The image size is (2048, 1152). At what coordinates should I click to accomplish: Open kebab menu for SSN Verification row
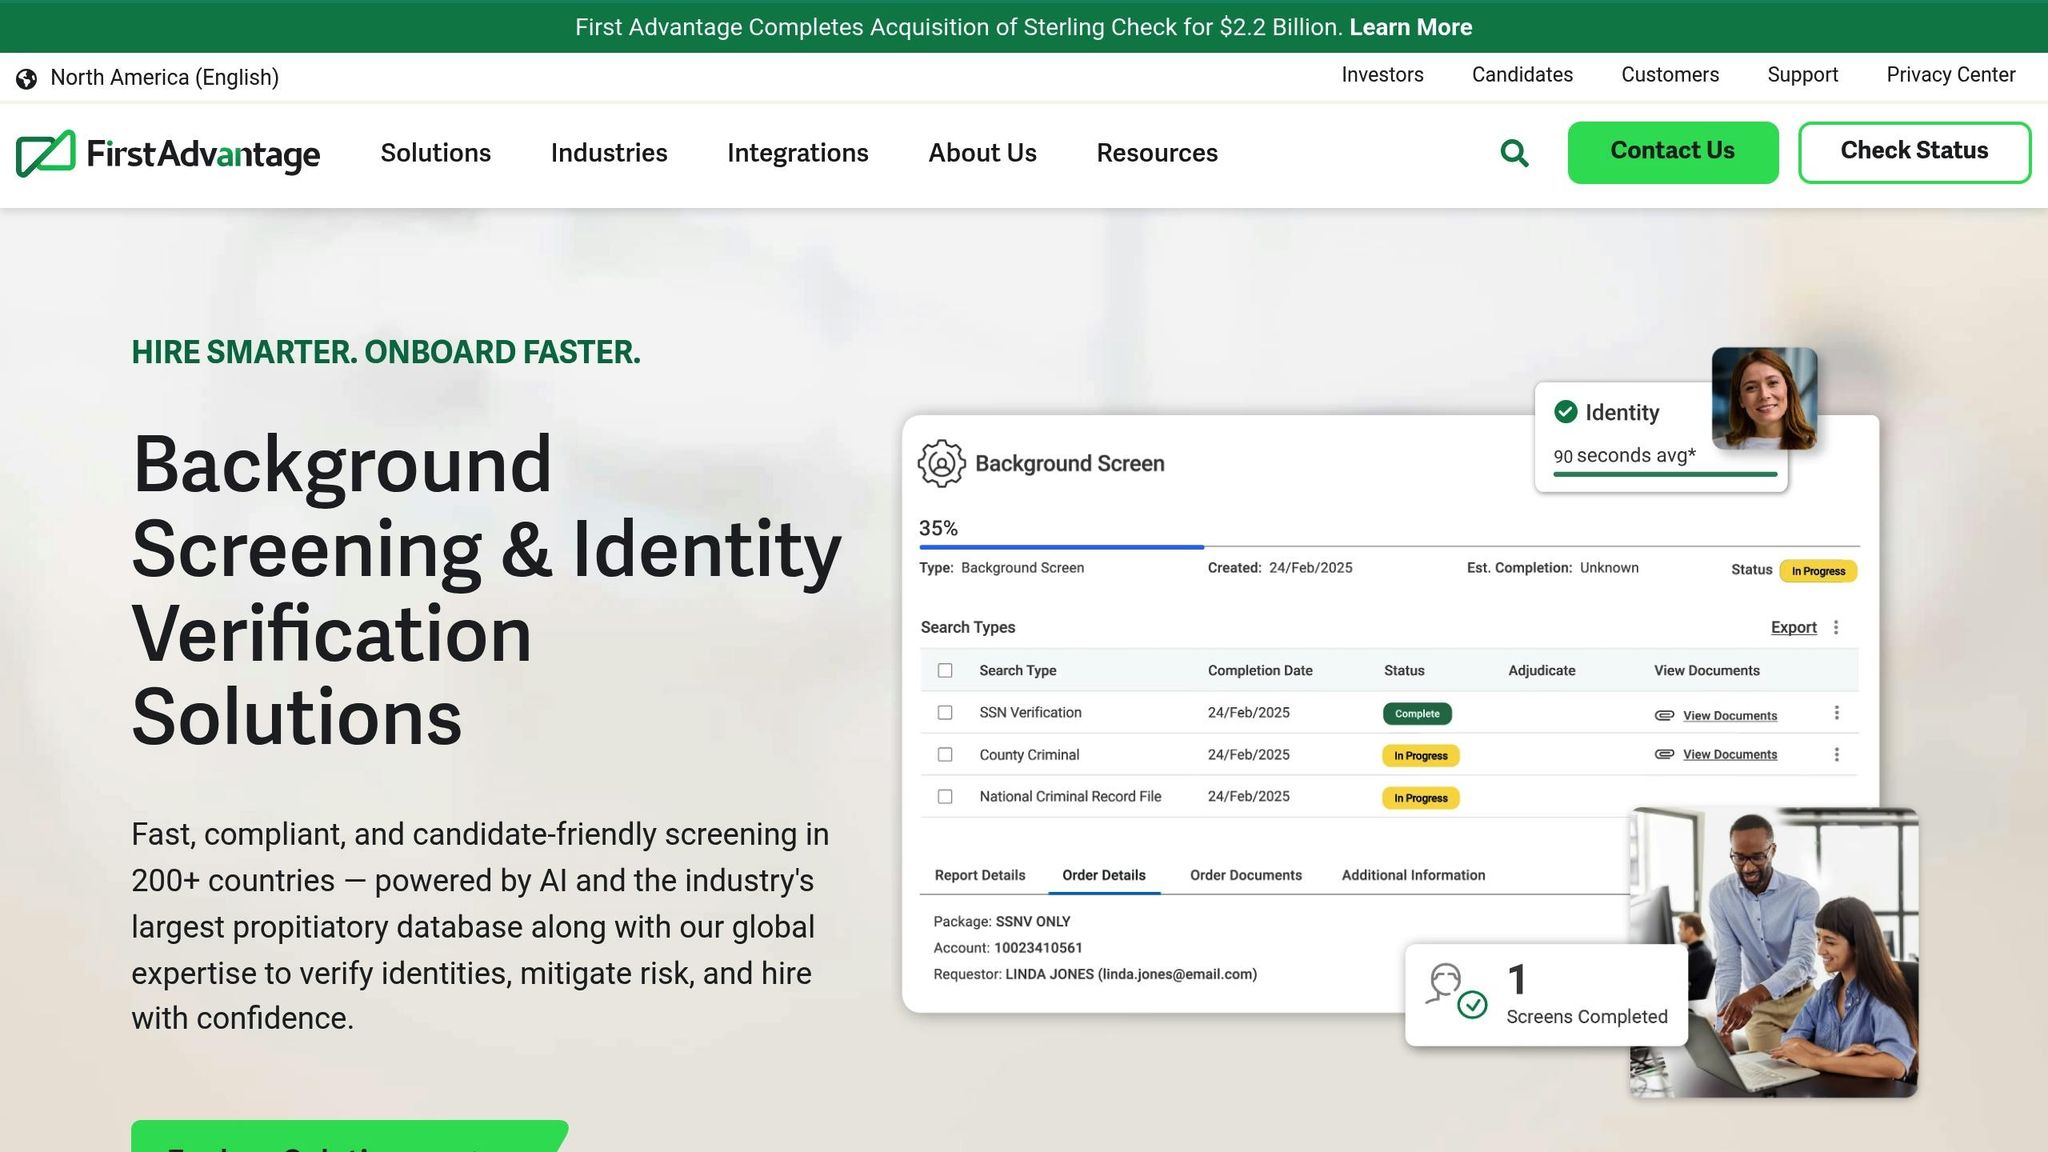(1837, 713)
